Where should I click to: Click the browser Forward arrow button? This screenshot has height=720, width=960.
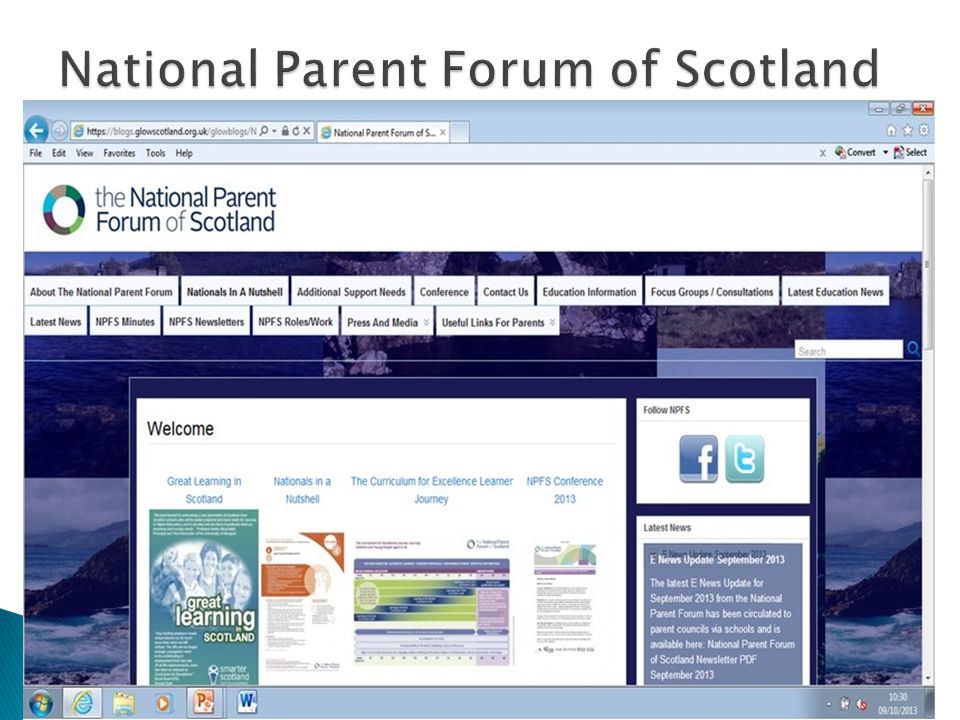(59, 130)
